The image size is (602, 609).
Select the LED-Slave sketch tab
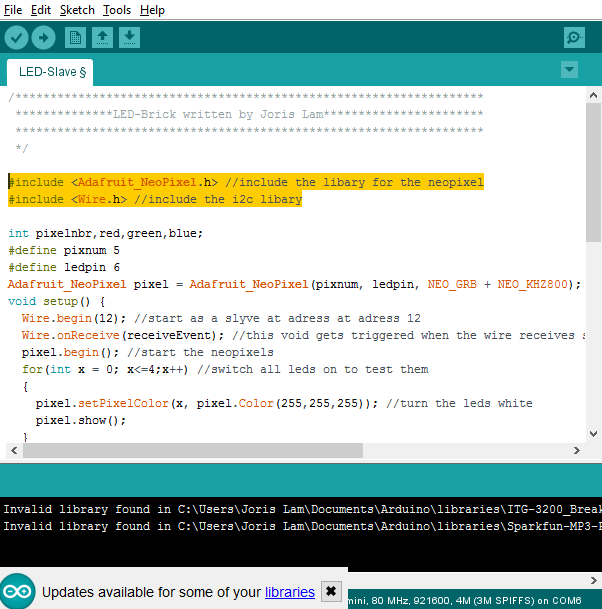[x=50, y=72]
